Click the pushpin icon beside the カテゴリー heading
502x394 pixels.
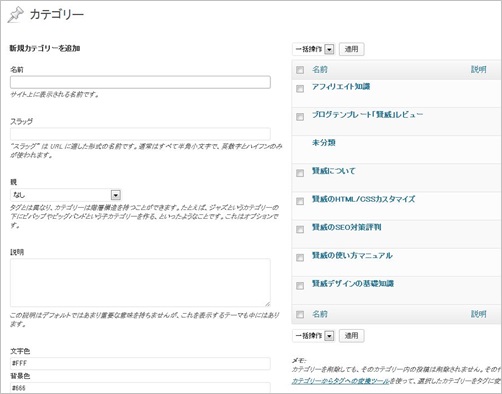tap(15, 15)
